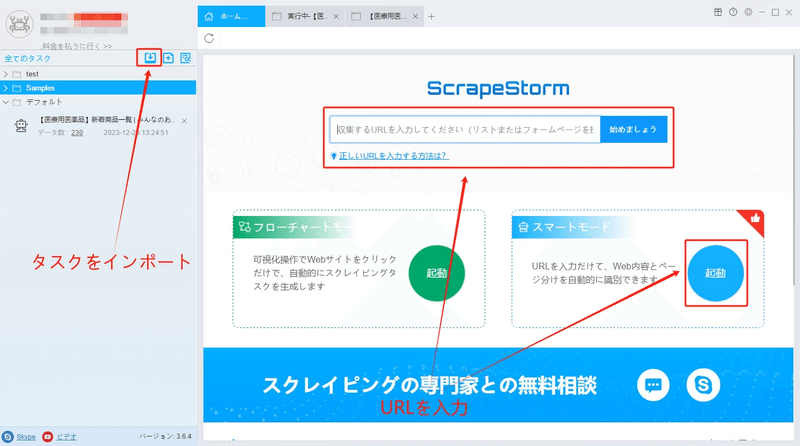
Task: Open the Skype link in the bottom bar
Action: (x=26, y=437)
